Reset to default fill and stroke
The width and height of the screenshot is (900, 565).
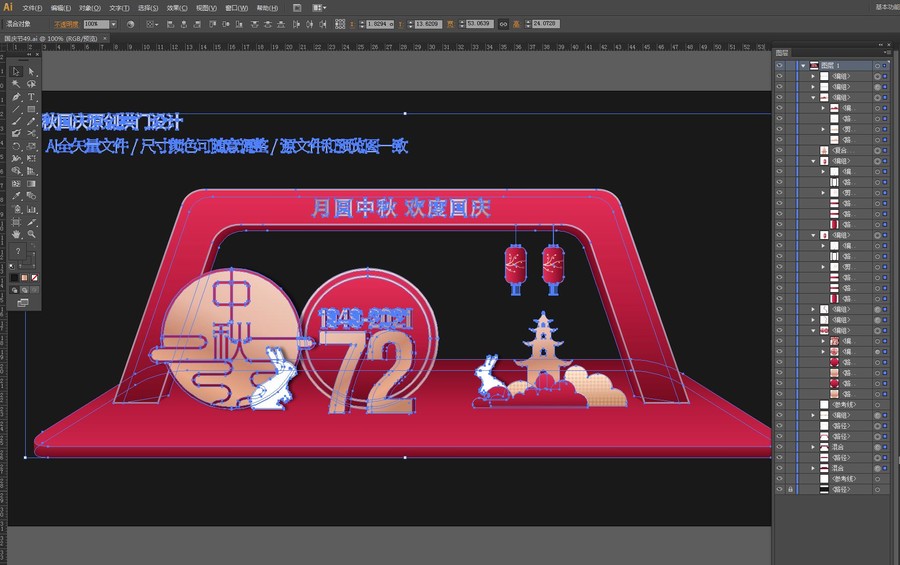pyautogui.click(x=11, y=266)
